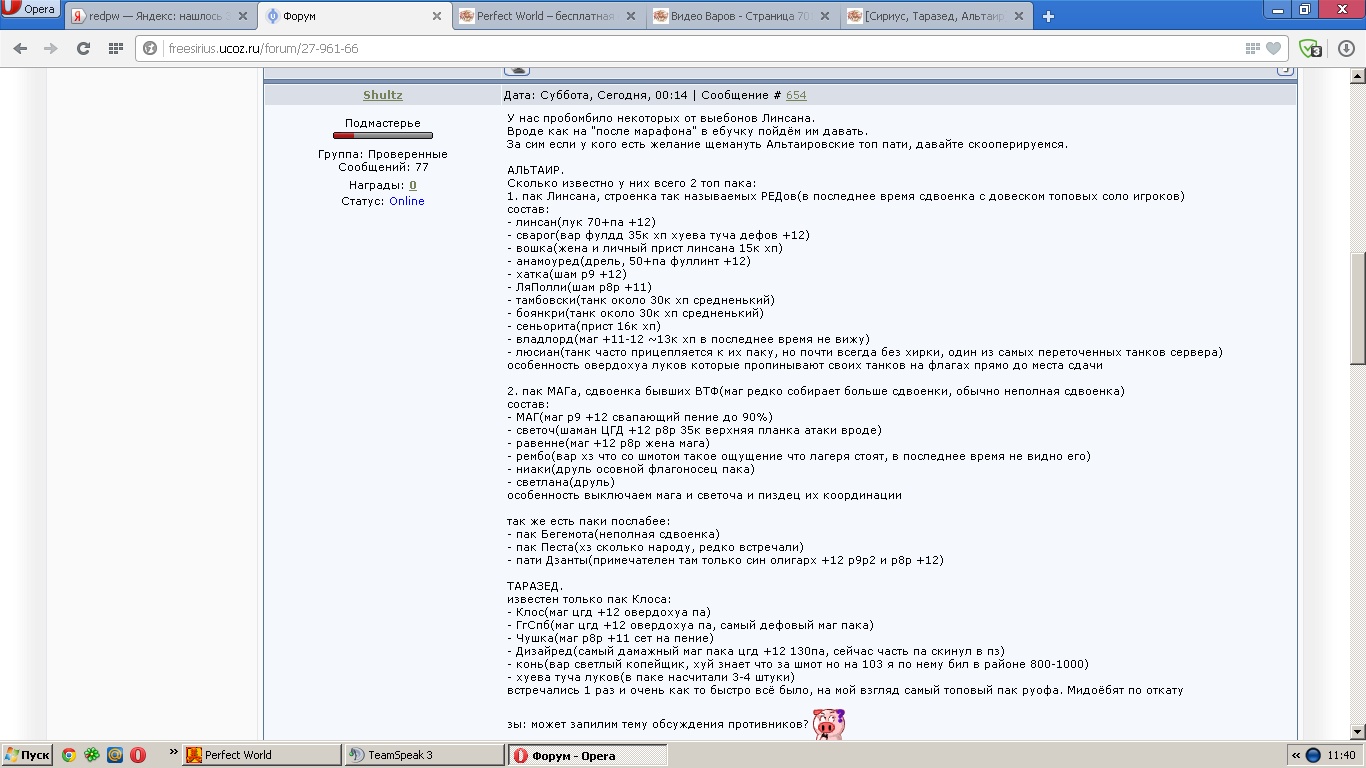Screen dimensions: 1366x768
Task: Click the date line 'Суббота, Сегодня, 00:14'
Action: point(613,95)
